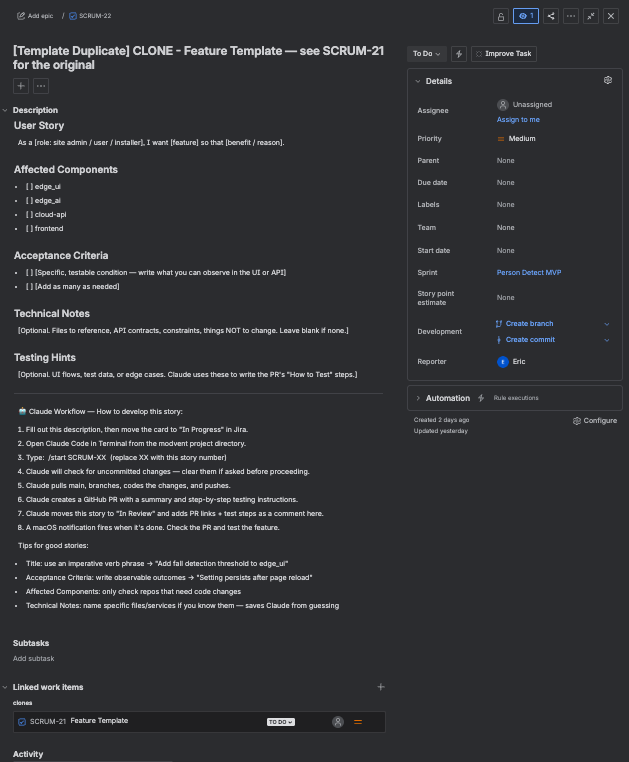Open the Person Detect MVP sprint link

point(529,272)
